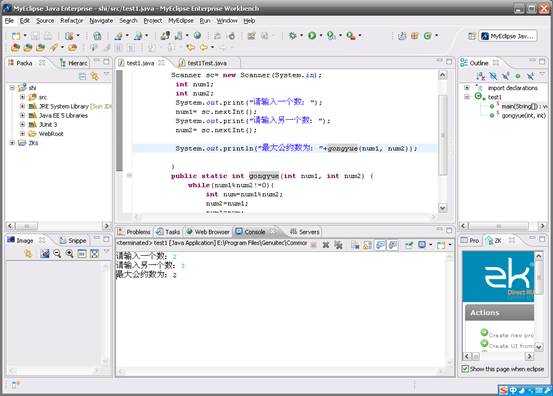Click the ZK logo banner image
Screen dimensions: 553x396
point(498,276)
